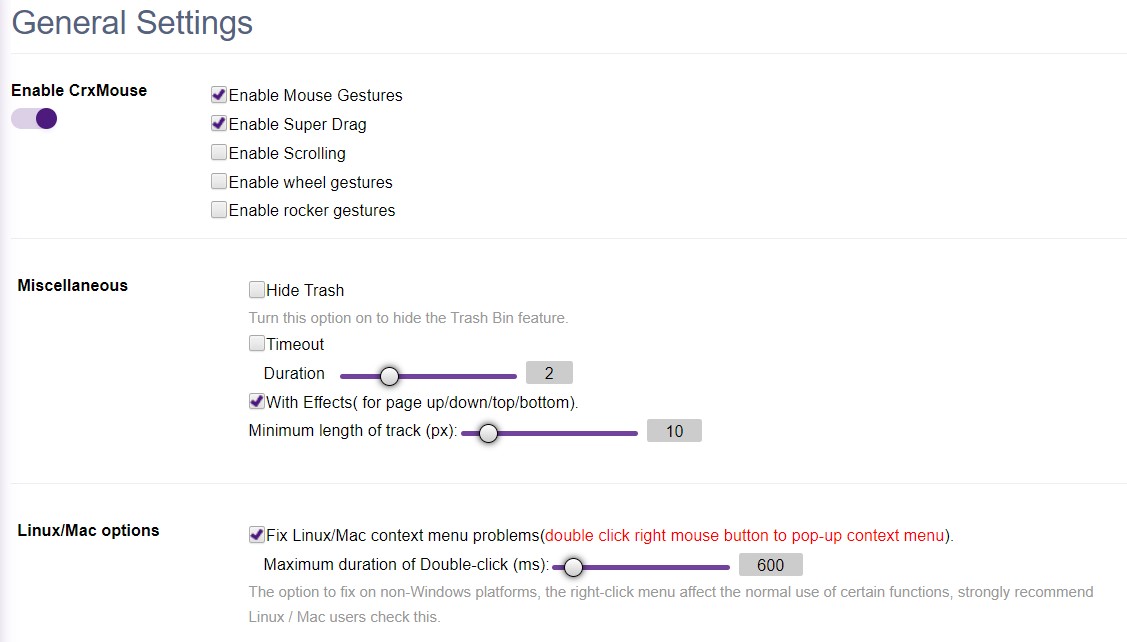Viewport: 1127px width, 642px height.
Task: Click the Maximum duration of Double-click slider
Action: (573, 567)
